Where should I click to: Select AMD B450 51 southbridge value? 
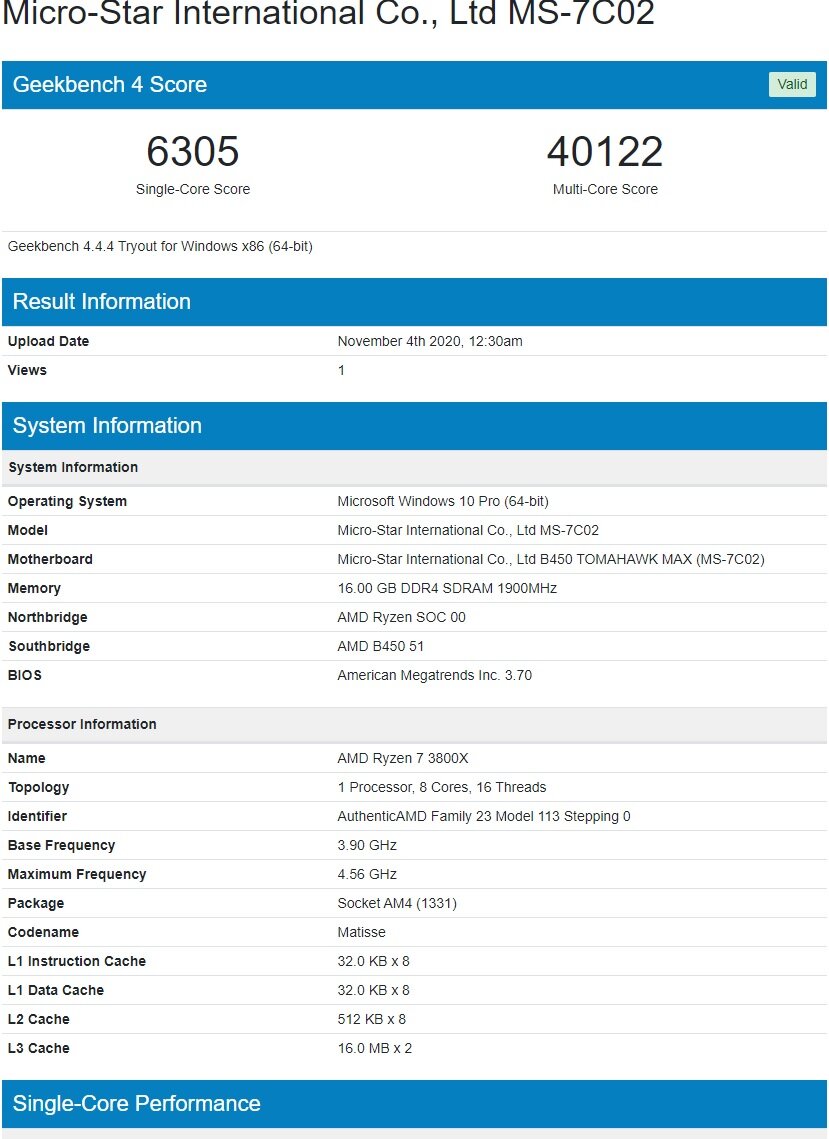pyautogui.click(x=380, y=646)
